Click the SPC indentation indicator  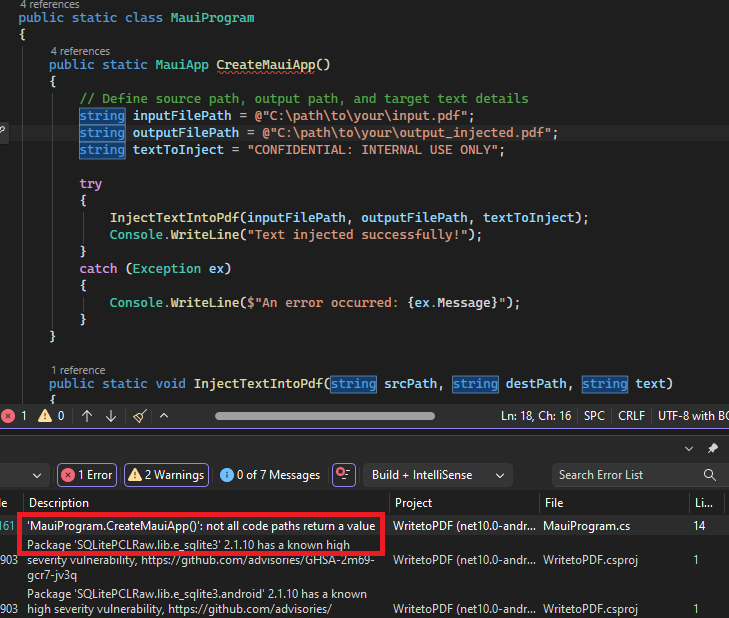point(594,416)
